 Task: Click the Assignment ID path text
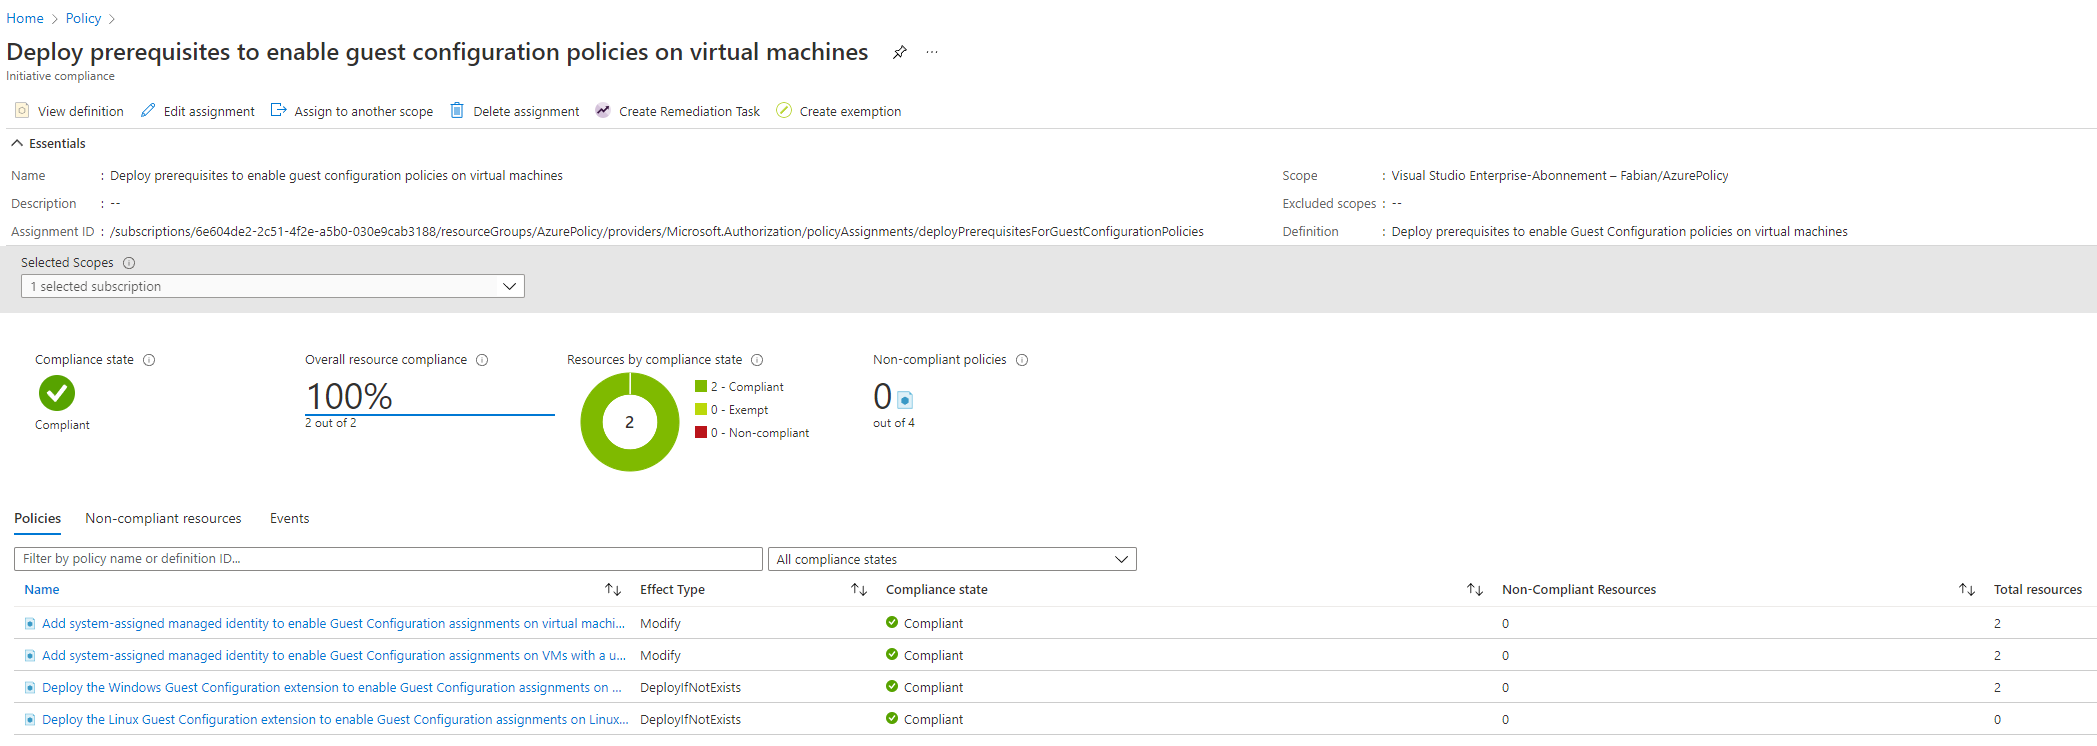pyautogui.click(x=656, y=232)
